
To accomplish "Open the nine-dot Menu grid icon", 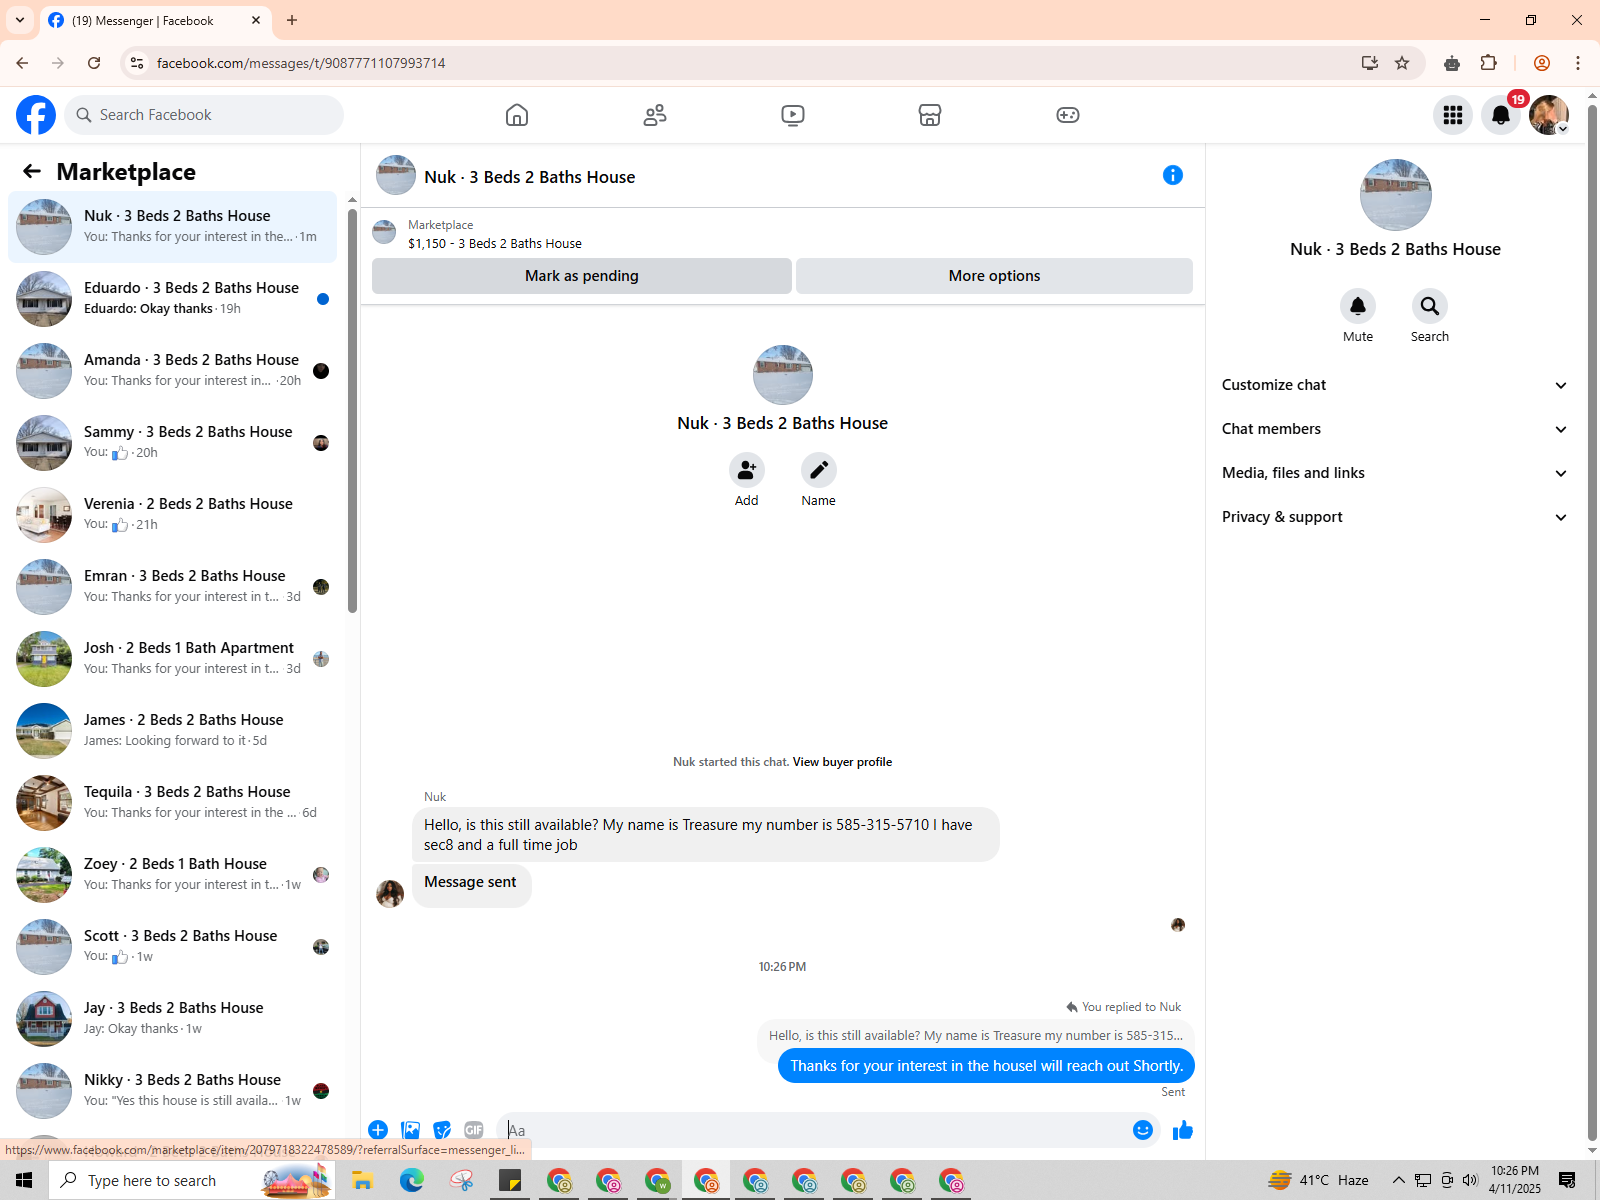I will point(1453,115).
